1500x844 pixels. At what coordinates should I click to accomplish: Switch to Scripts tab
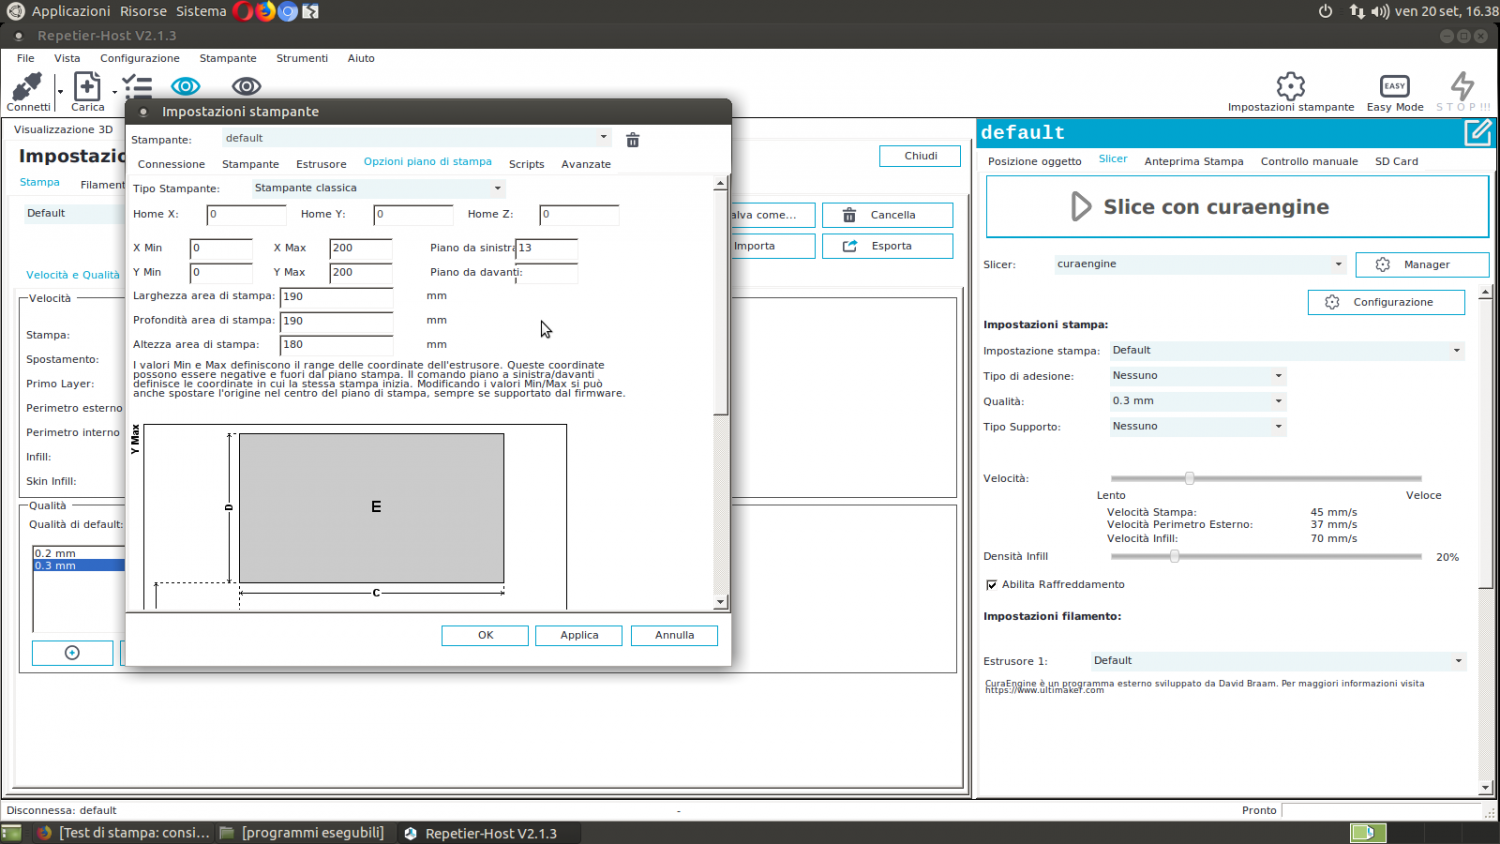point(526,164)
